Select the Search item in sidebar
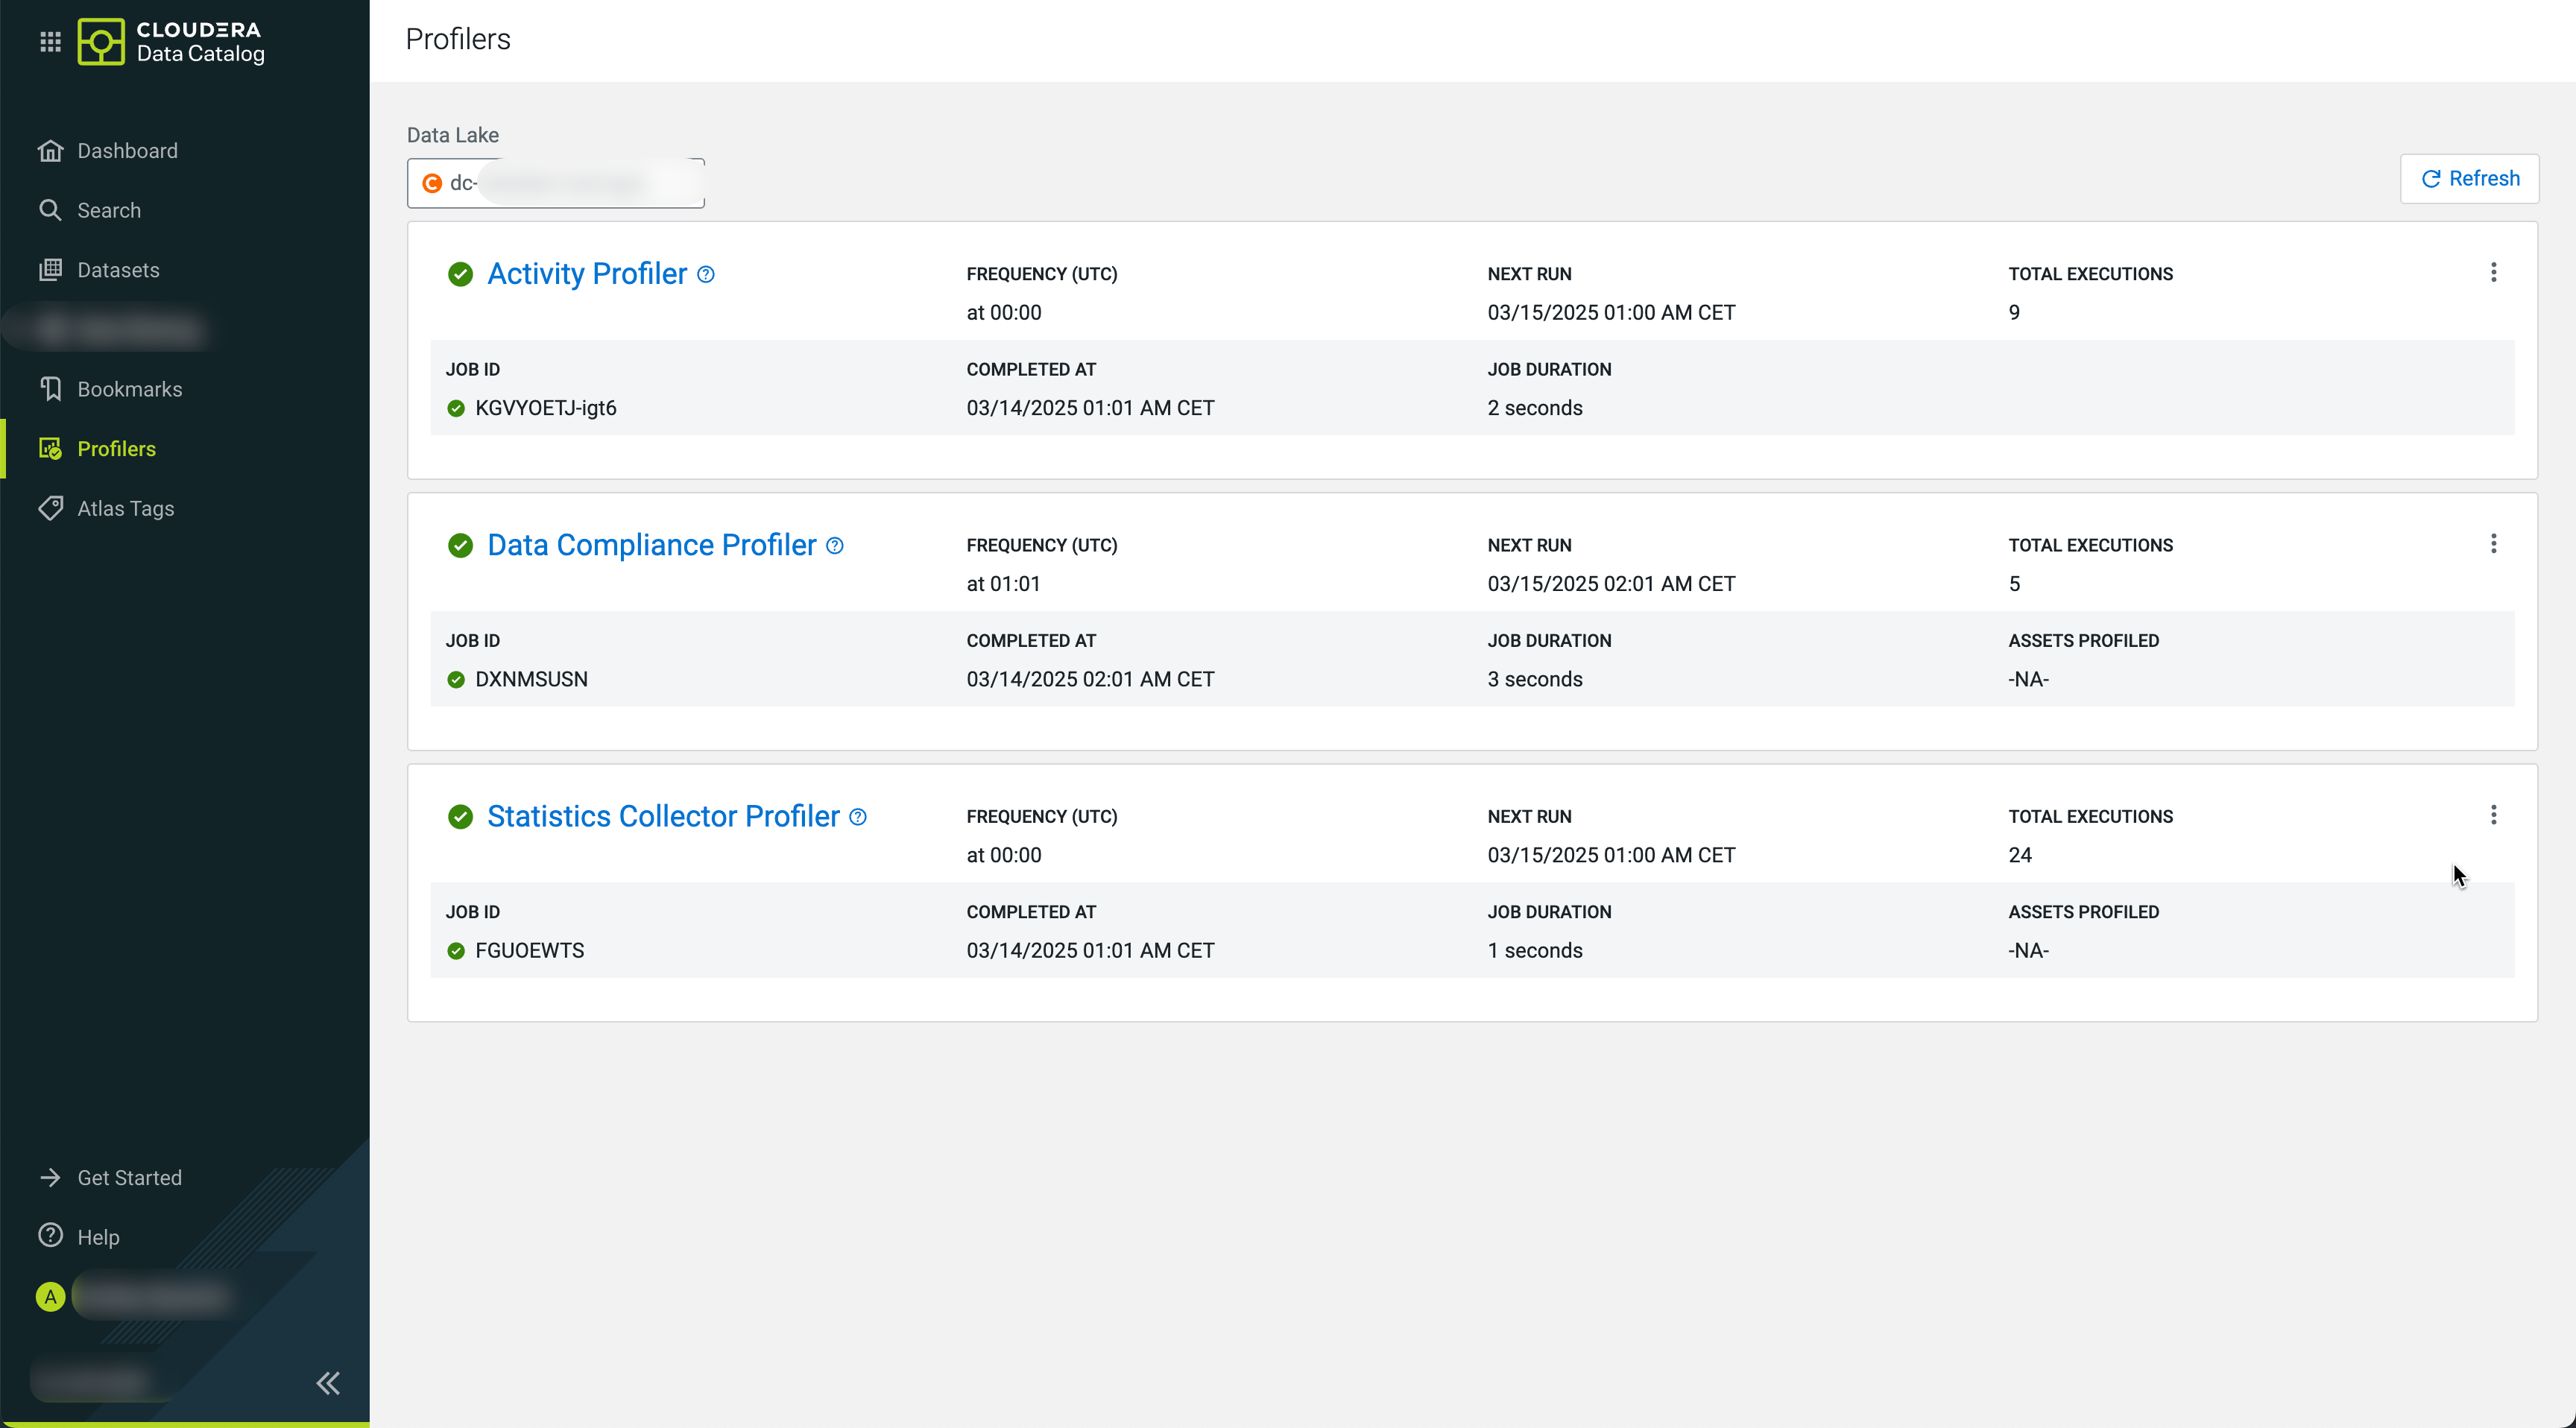2576x1428 pixels. (109, 210)
